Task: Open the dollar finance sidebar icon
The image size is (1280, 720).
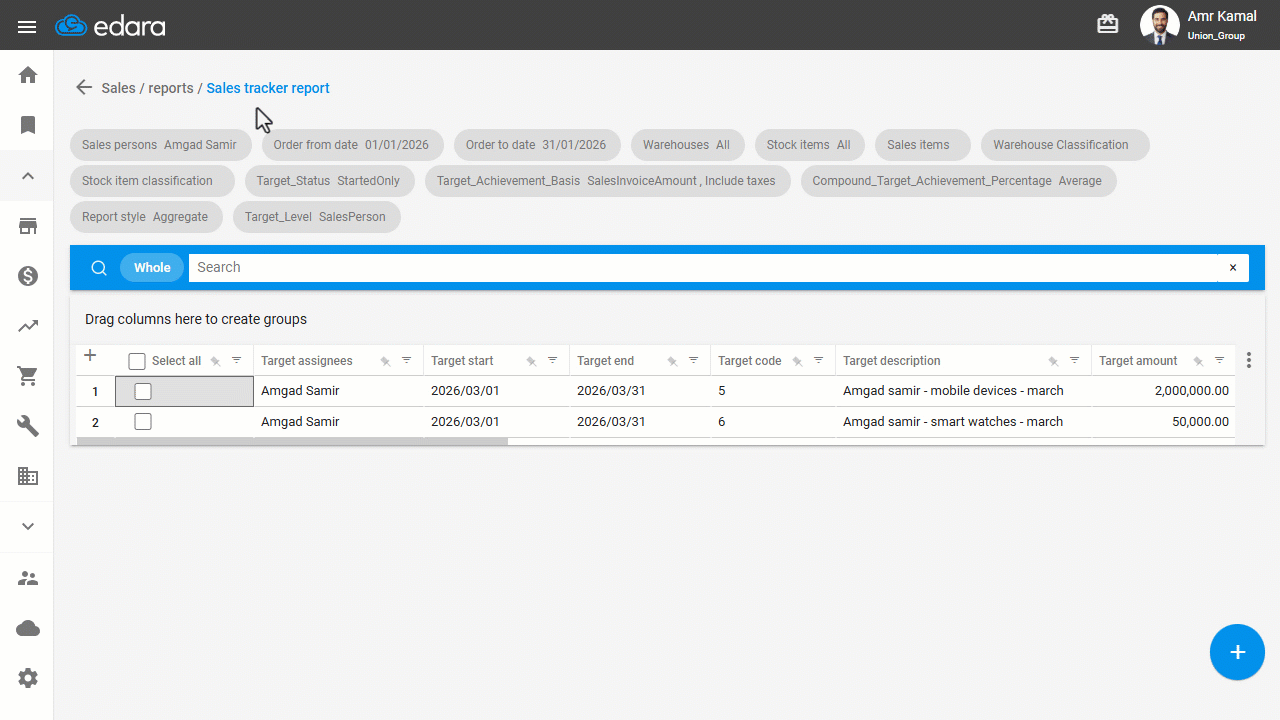Action: 28,276
